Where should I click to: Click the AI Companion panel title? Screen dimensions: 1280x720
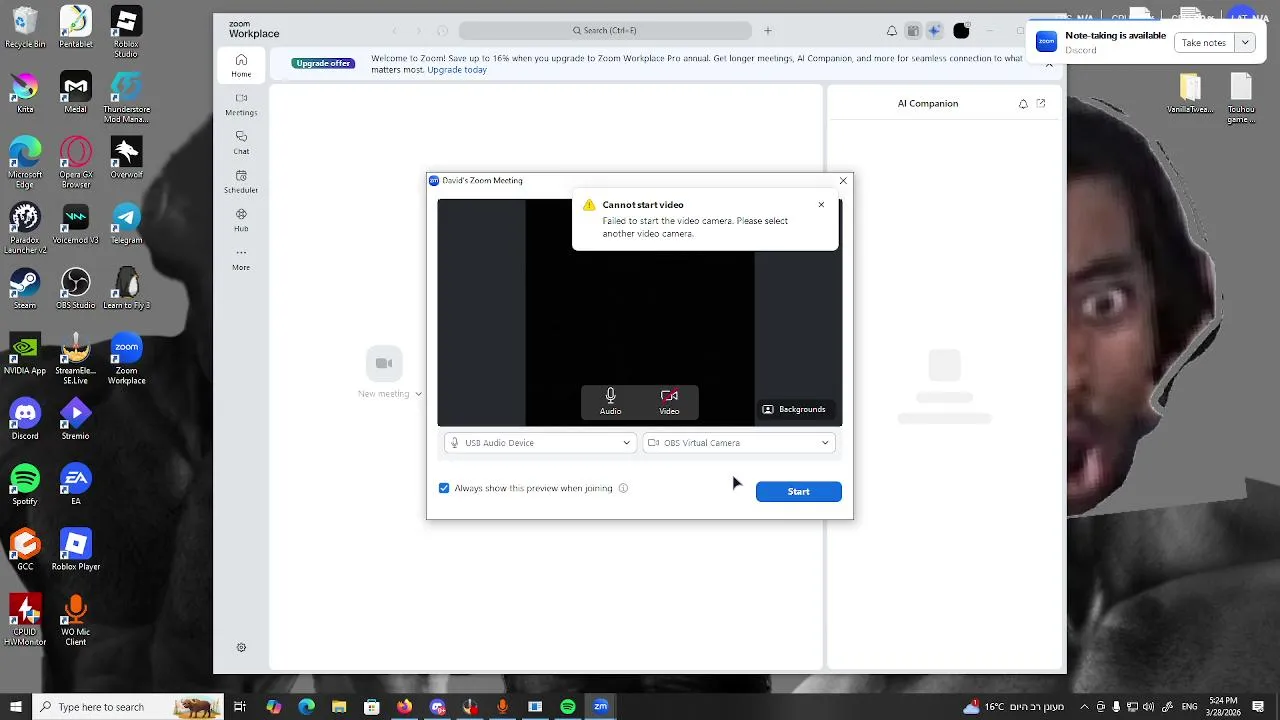[928, 103]
